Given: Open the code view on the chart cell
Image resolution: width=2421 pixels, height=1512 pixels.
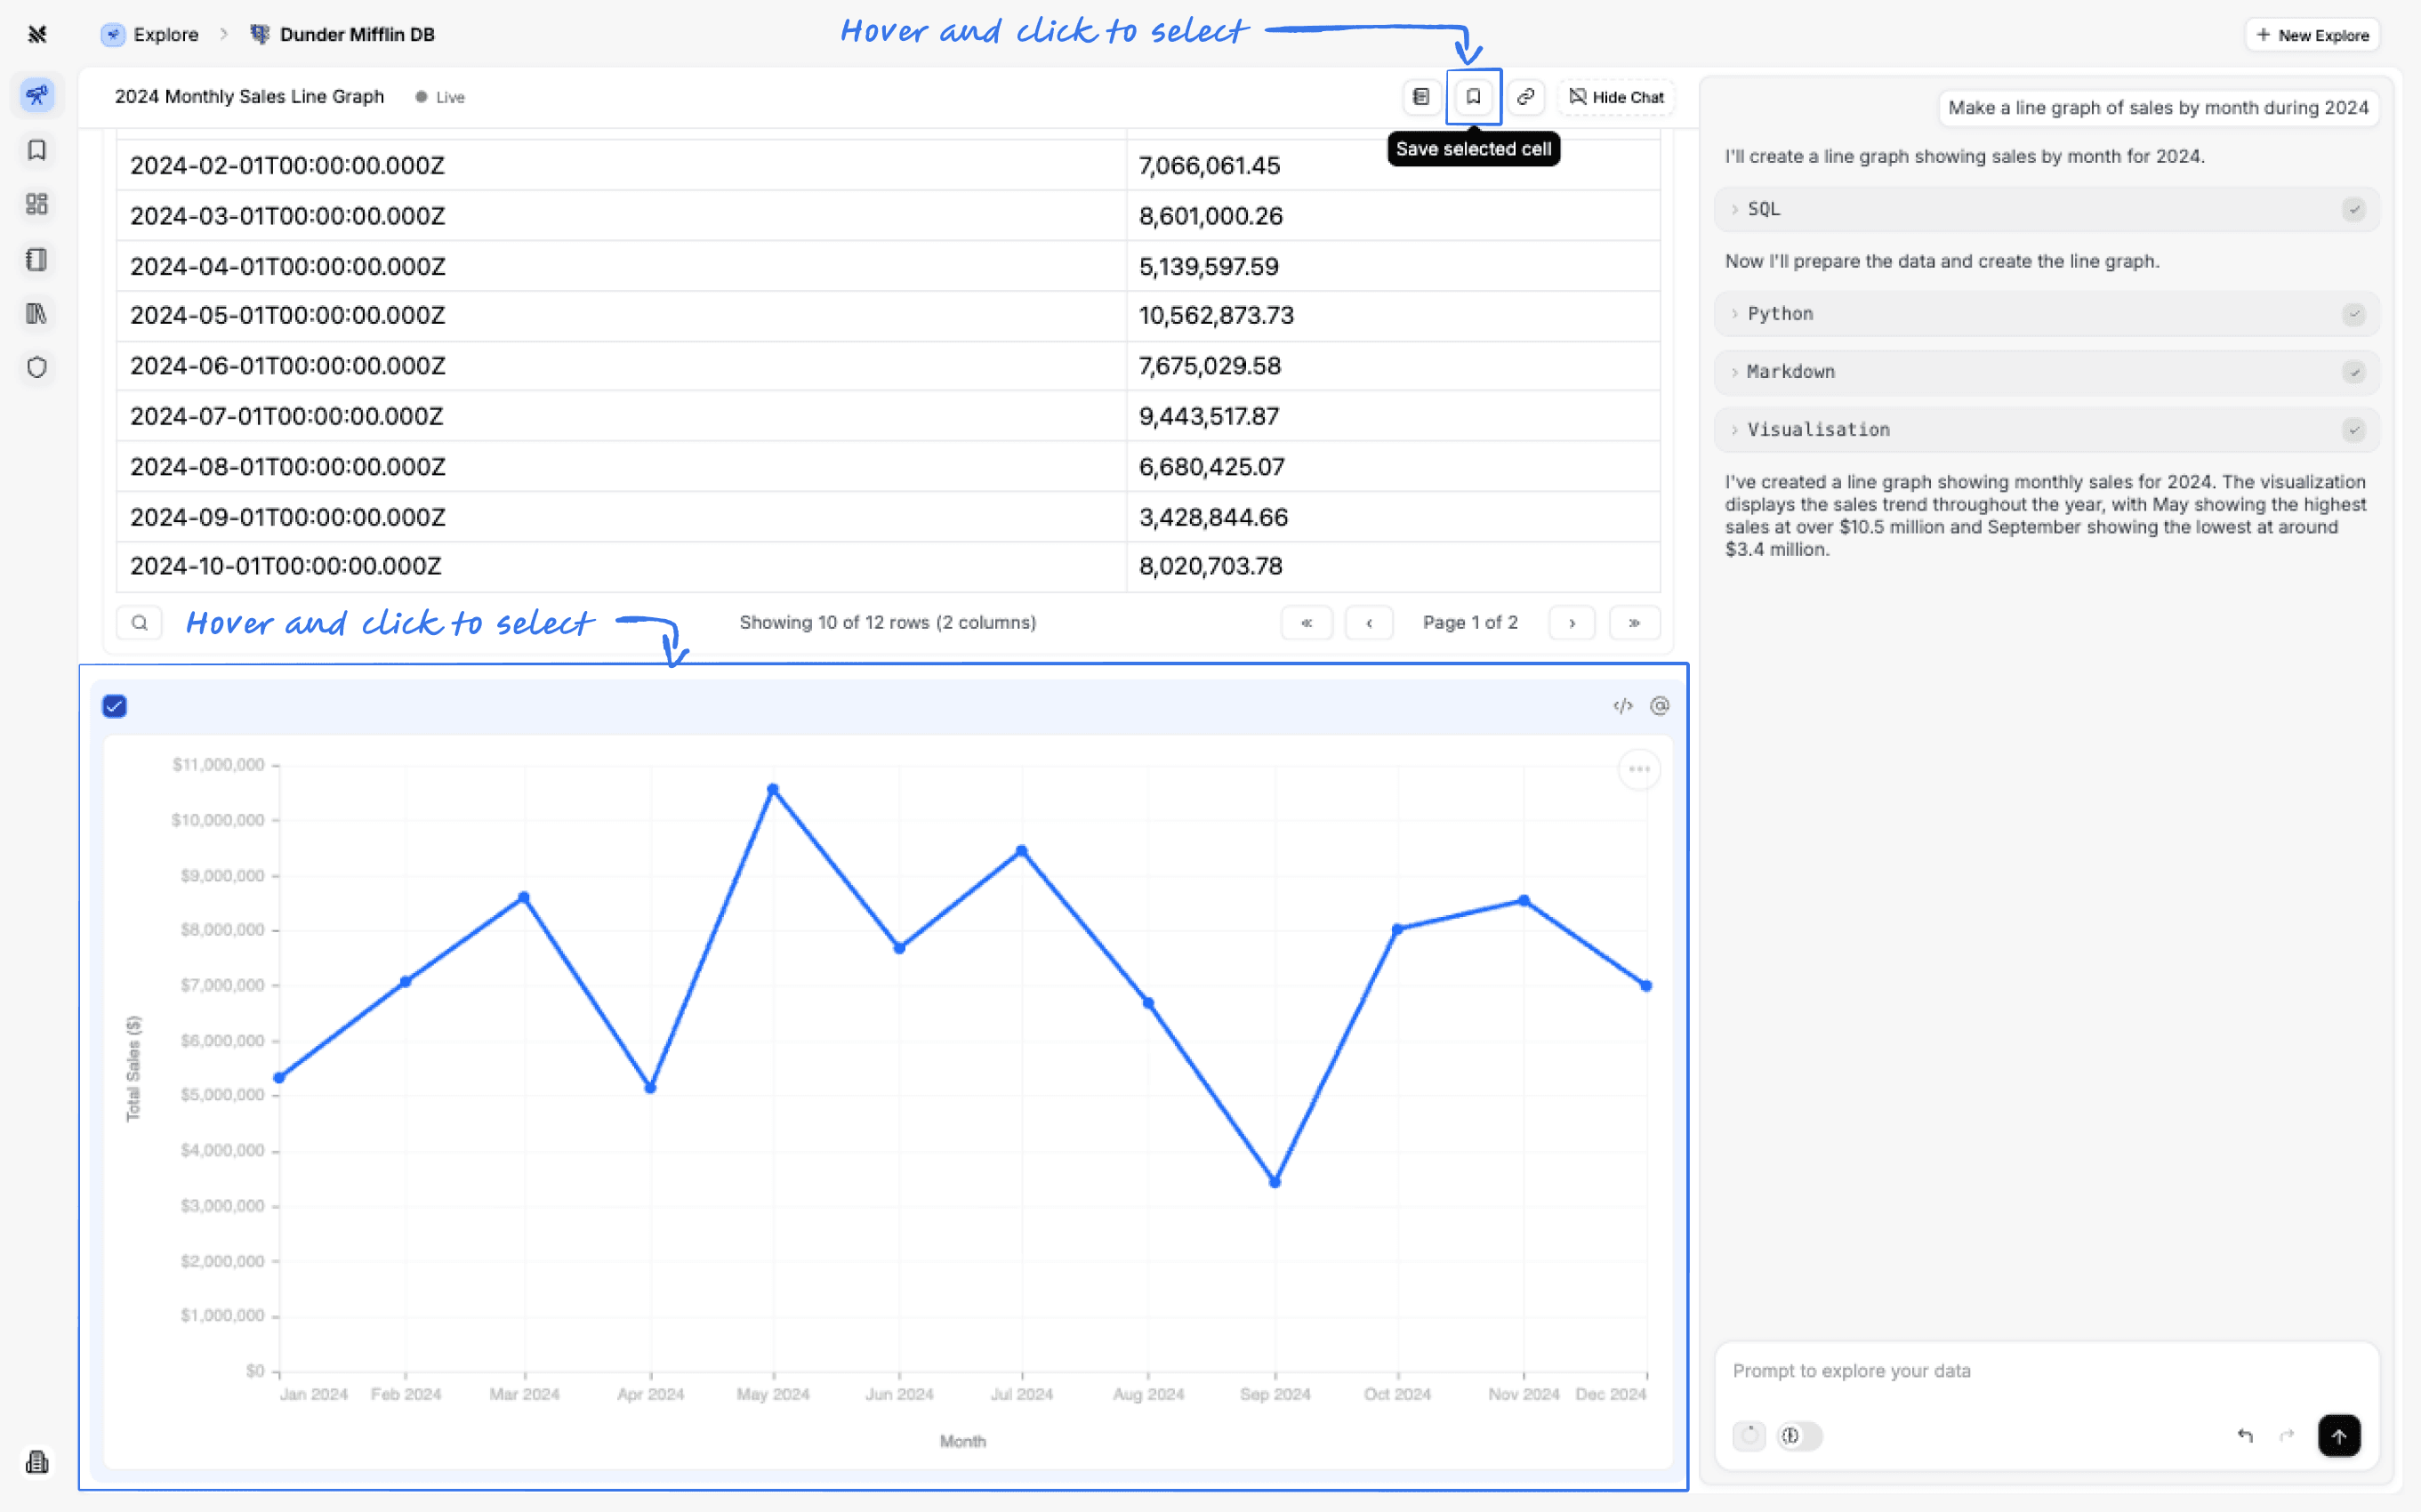Looking at the screenshot, I should [x=1622, y=705].
